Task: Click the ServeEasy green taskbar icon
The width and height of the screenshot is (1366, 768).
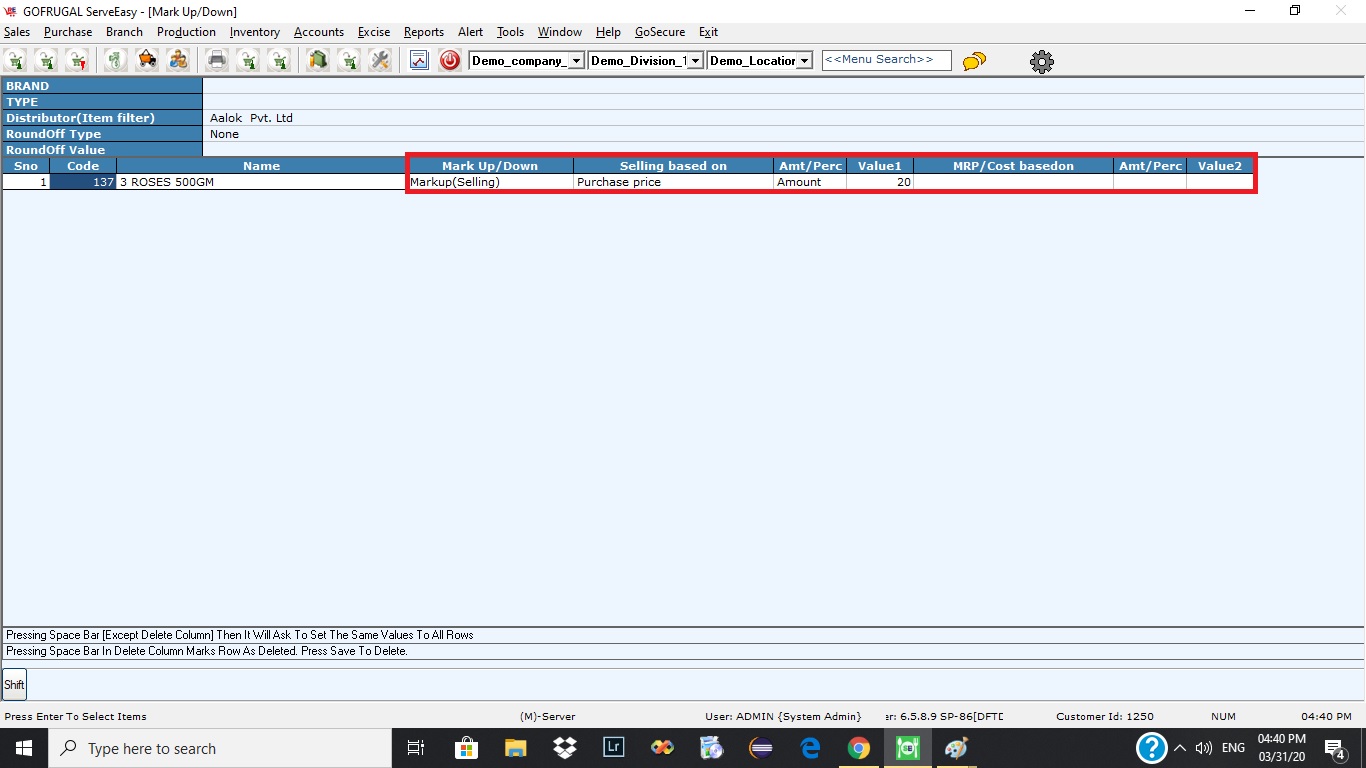Action: tap(907, 748)
